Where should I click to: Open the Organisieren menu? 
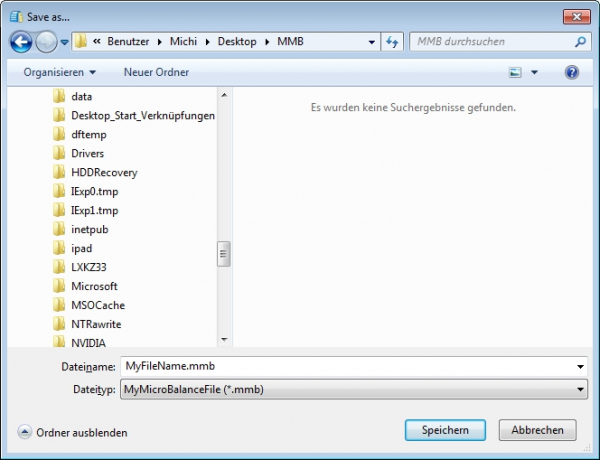(60, 73)
